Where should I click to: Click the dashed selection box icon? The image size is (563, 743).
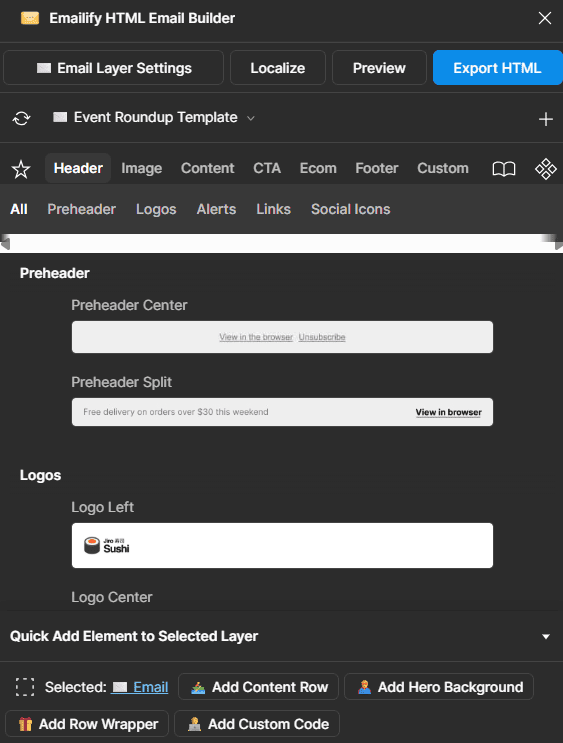[x=25, y=687]
